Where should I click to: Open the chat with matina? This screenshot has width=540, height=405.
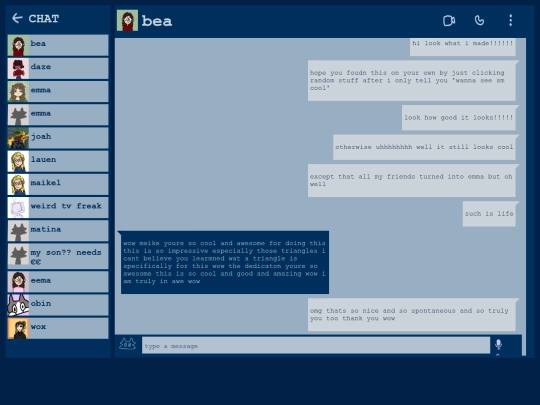coord(58,231)
